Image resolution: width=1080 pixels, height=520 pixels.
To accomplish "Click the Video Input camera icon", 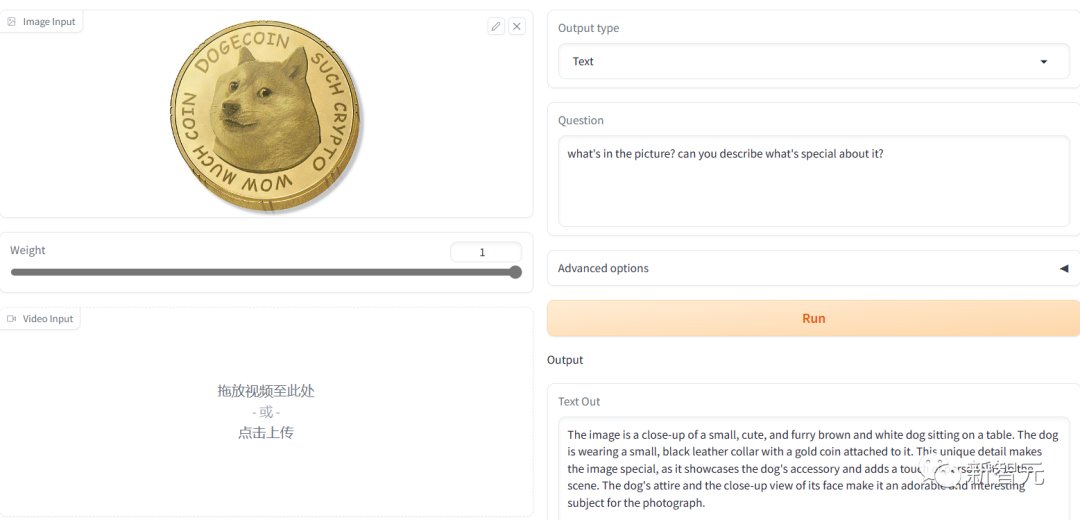I will (12, 319).
